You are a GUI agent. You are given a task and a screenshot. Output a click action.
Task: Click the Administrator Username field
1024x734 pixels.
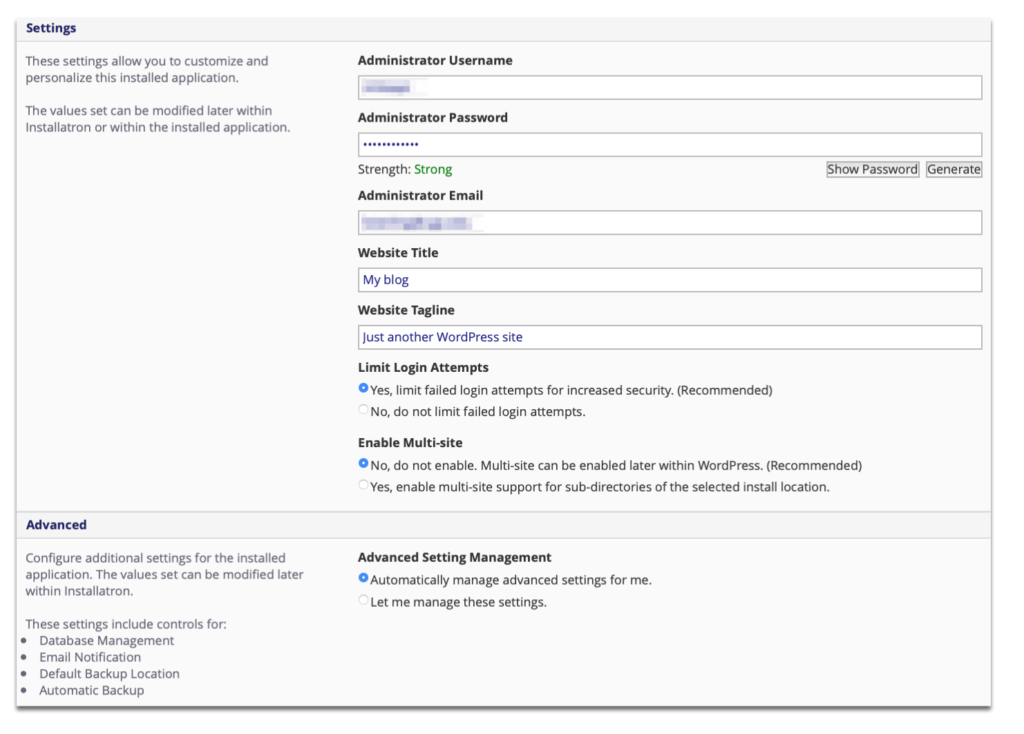pyautogui.click(x=669, y=87)
